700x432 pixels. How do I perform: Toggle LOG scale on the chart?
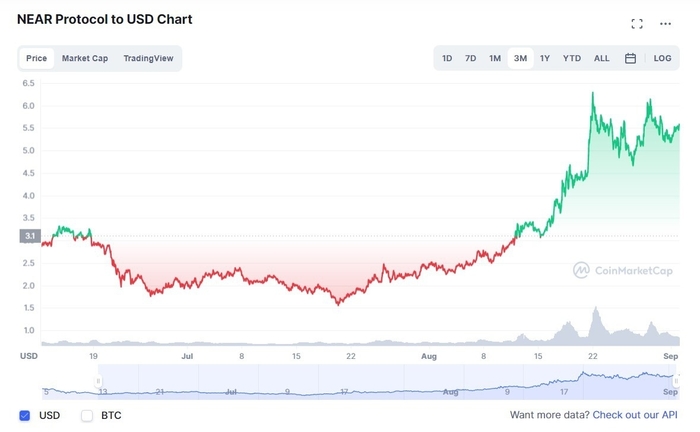(662, 58)
